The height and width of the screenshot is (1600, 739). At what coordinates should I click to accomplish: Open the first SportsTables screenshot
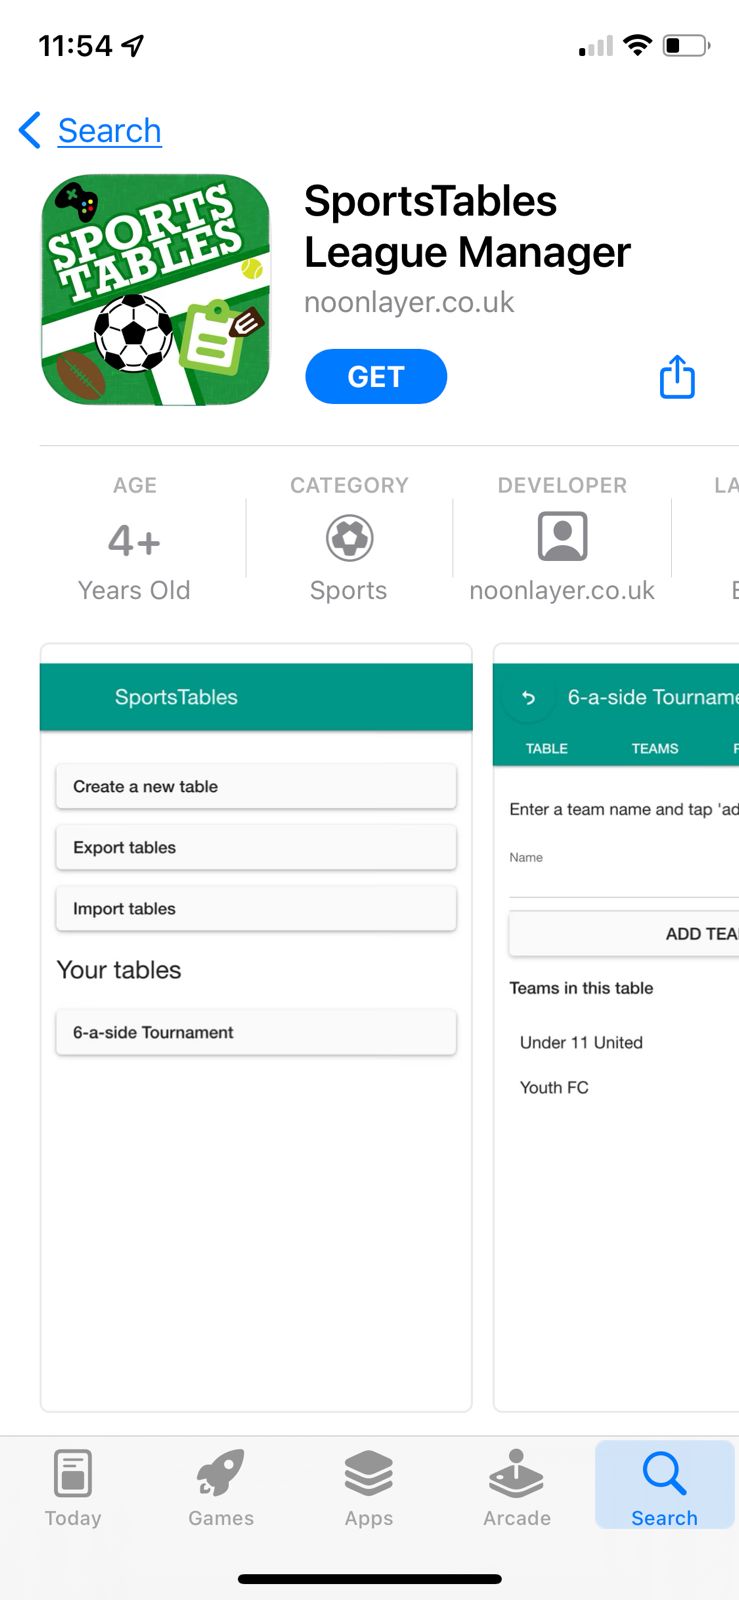pyautogui.click(x=256, y=1028)
